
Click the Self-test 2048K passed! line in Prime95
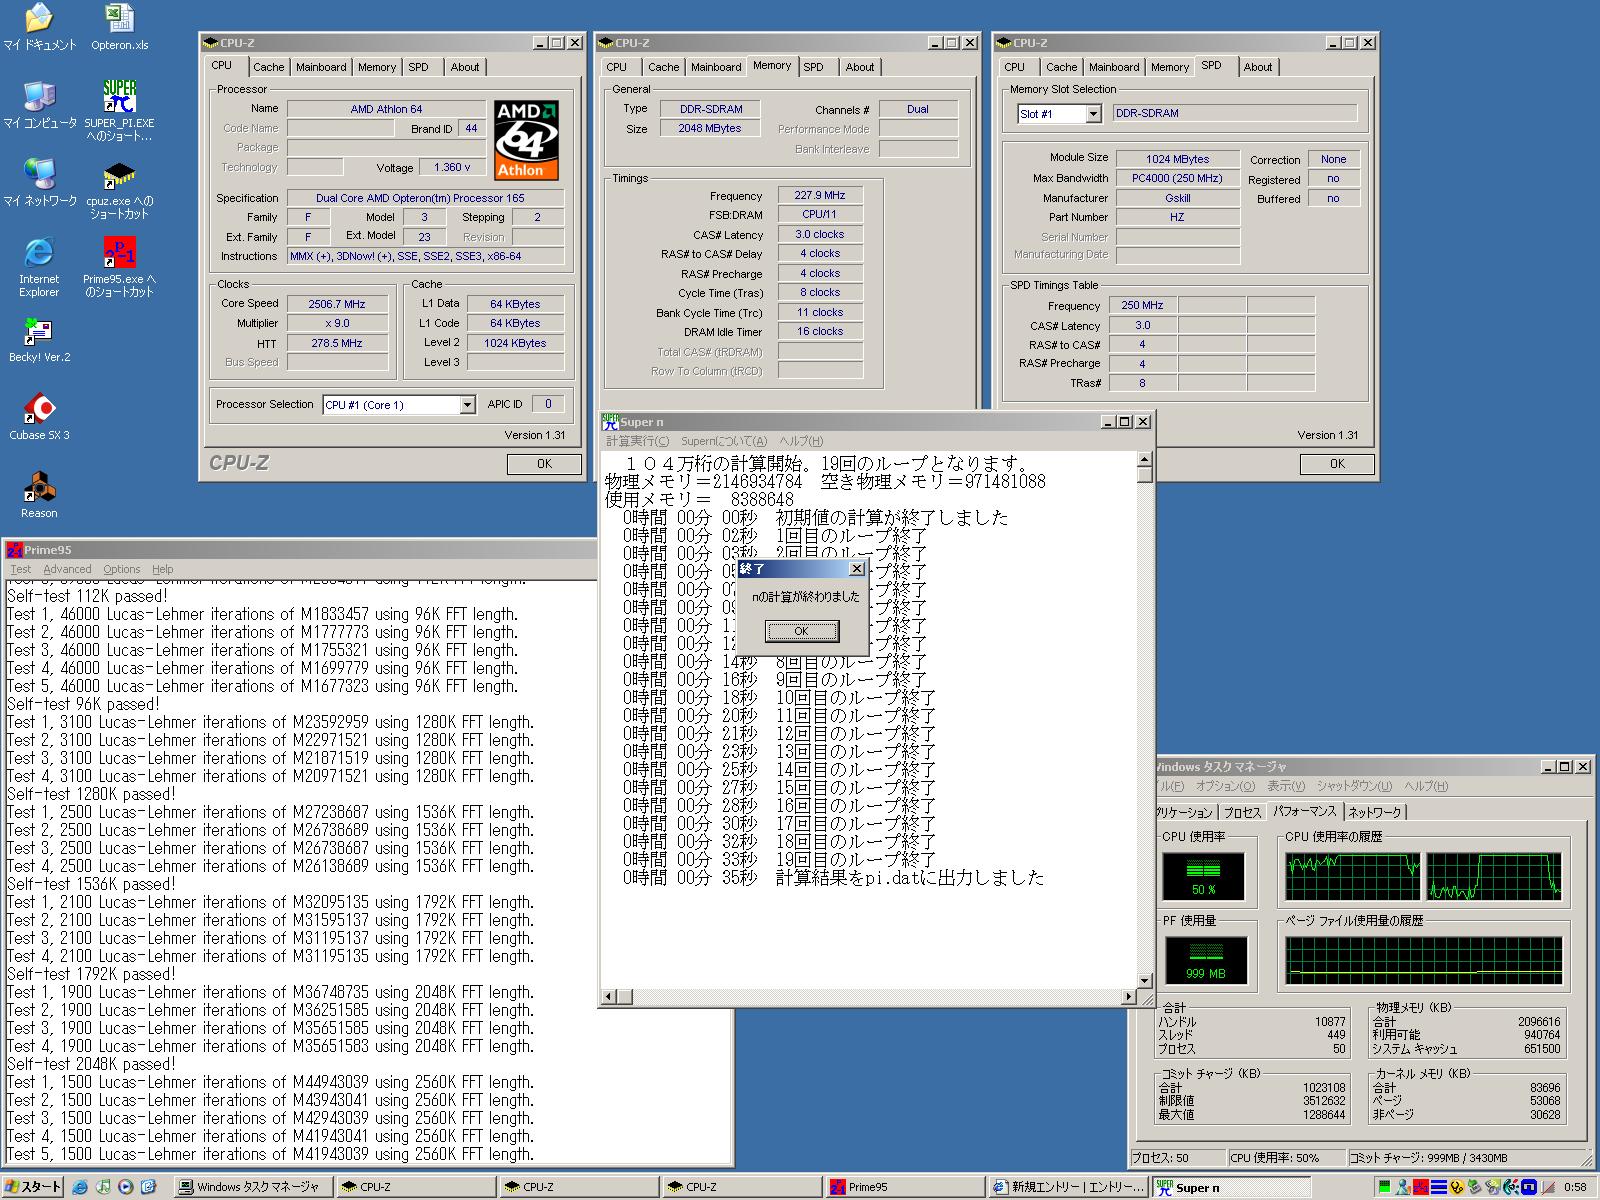[91, 1064]
